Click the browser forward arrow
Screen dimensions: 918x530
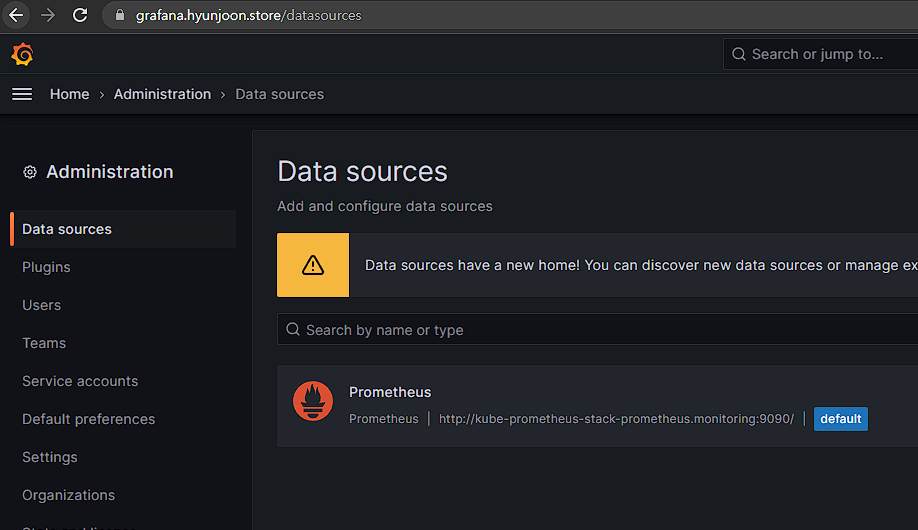point(48,15)
